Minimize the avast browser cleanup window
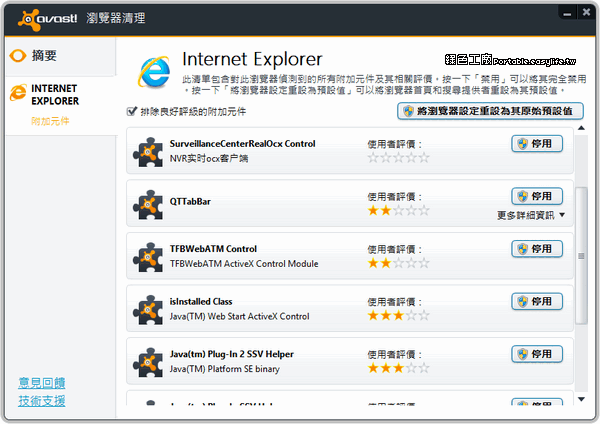The width and height of the screenshot is (600, 424). pyautogui.click(x=567, y=13)
